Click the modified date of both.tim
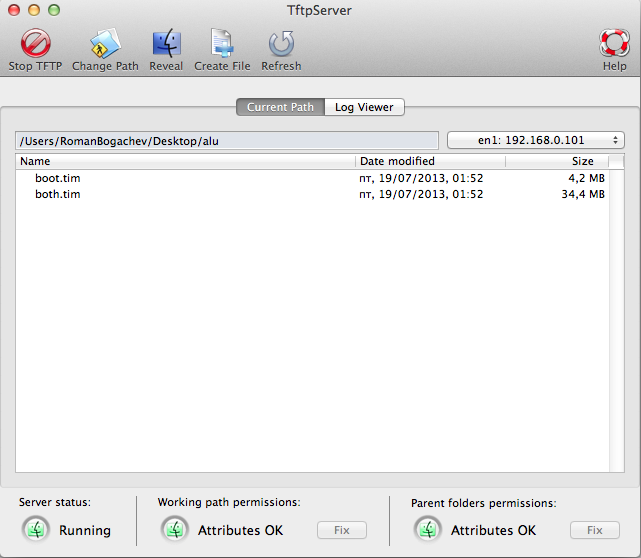 [x=421, y=194]
